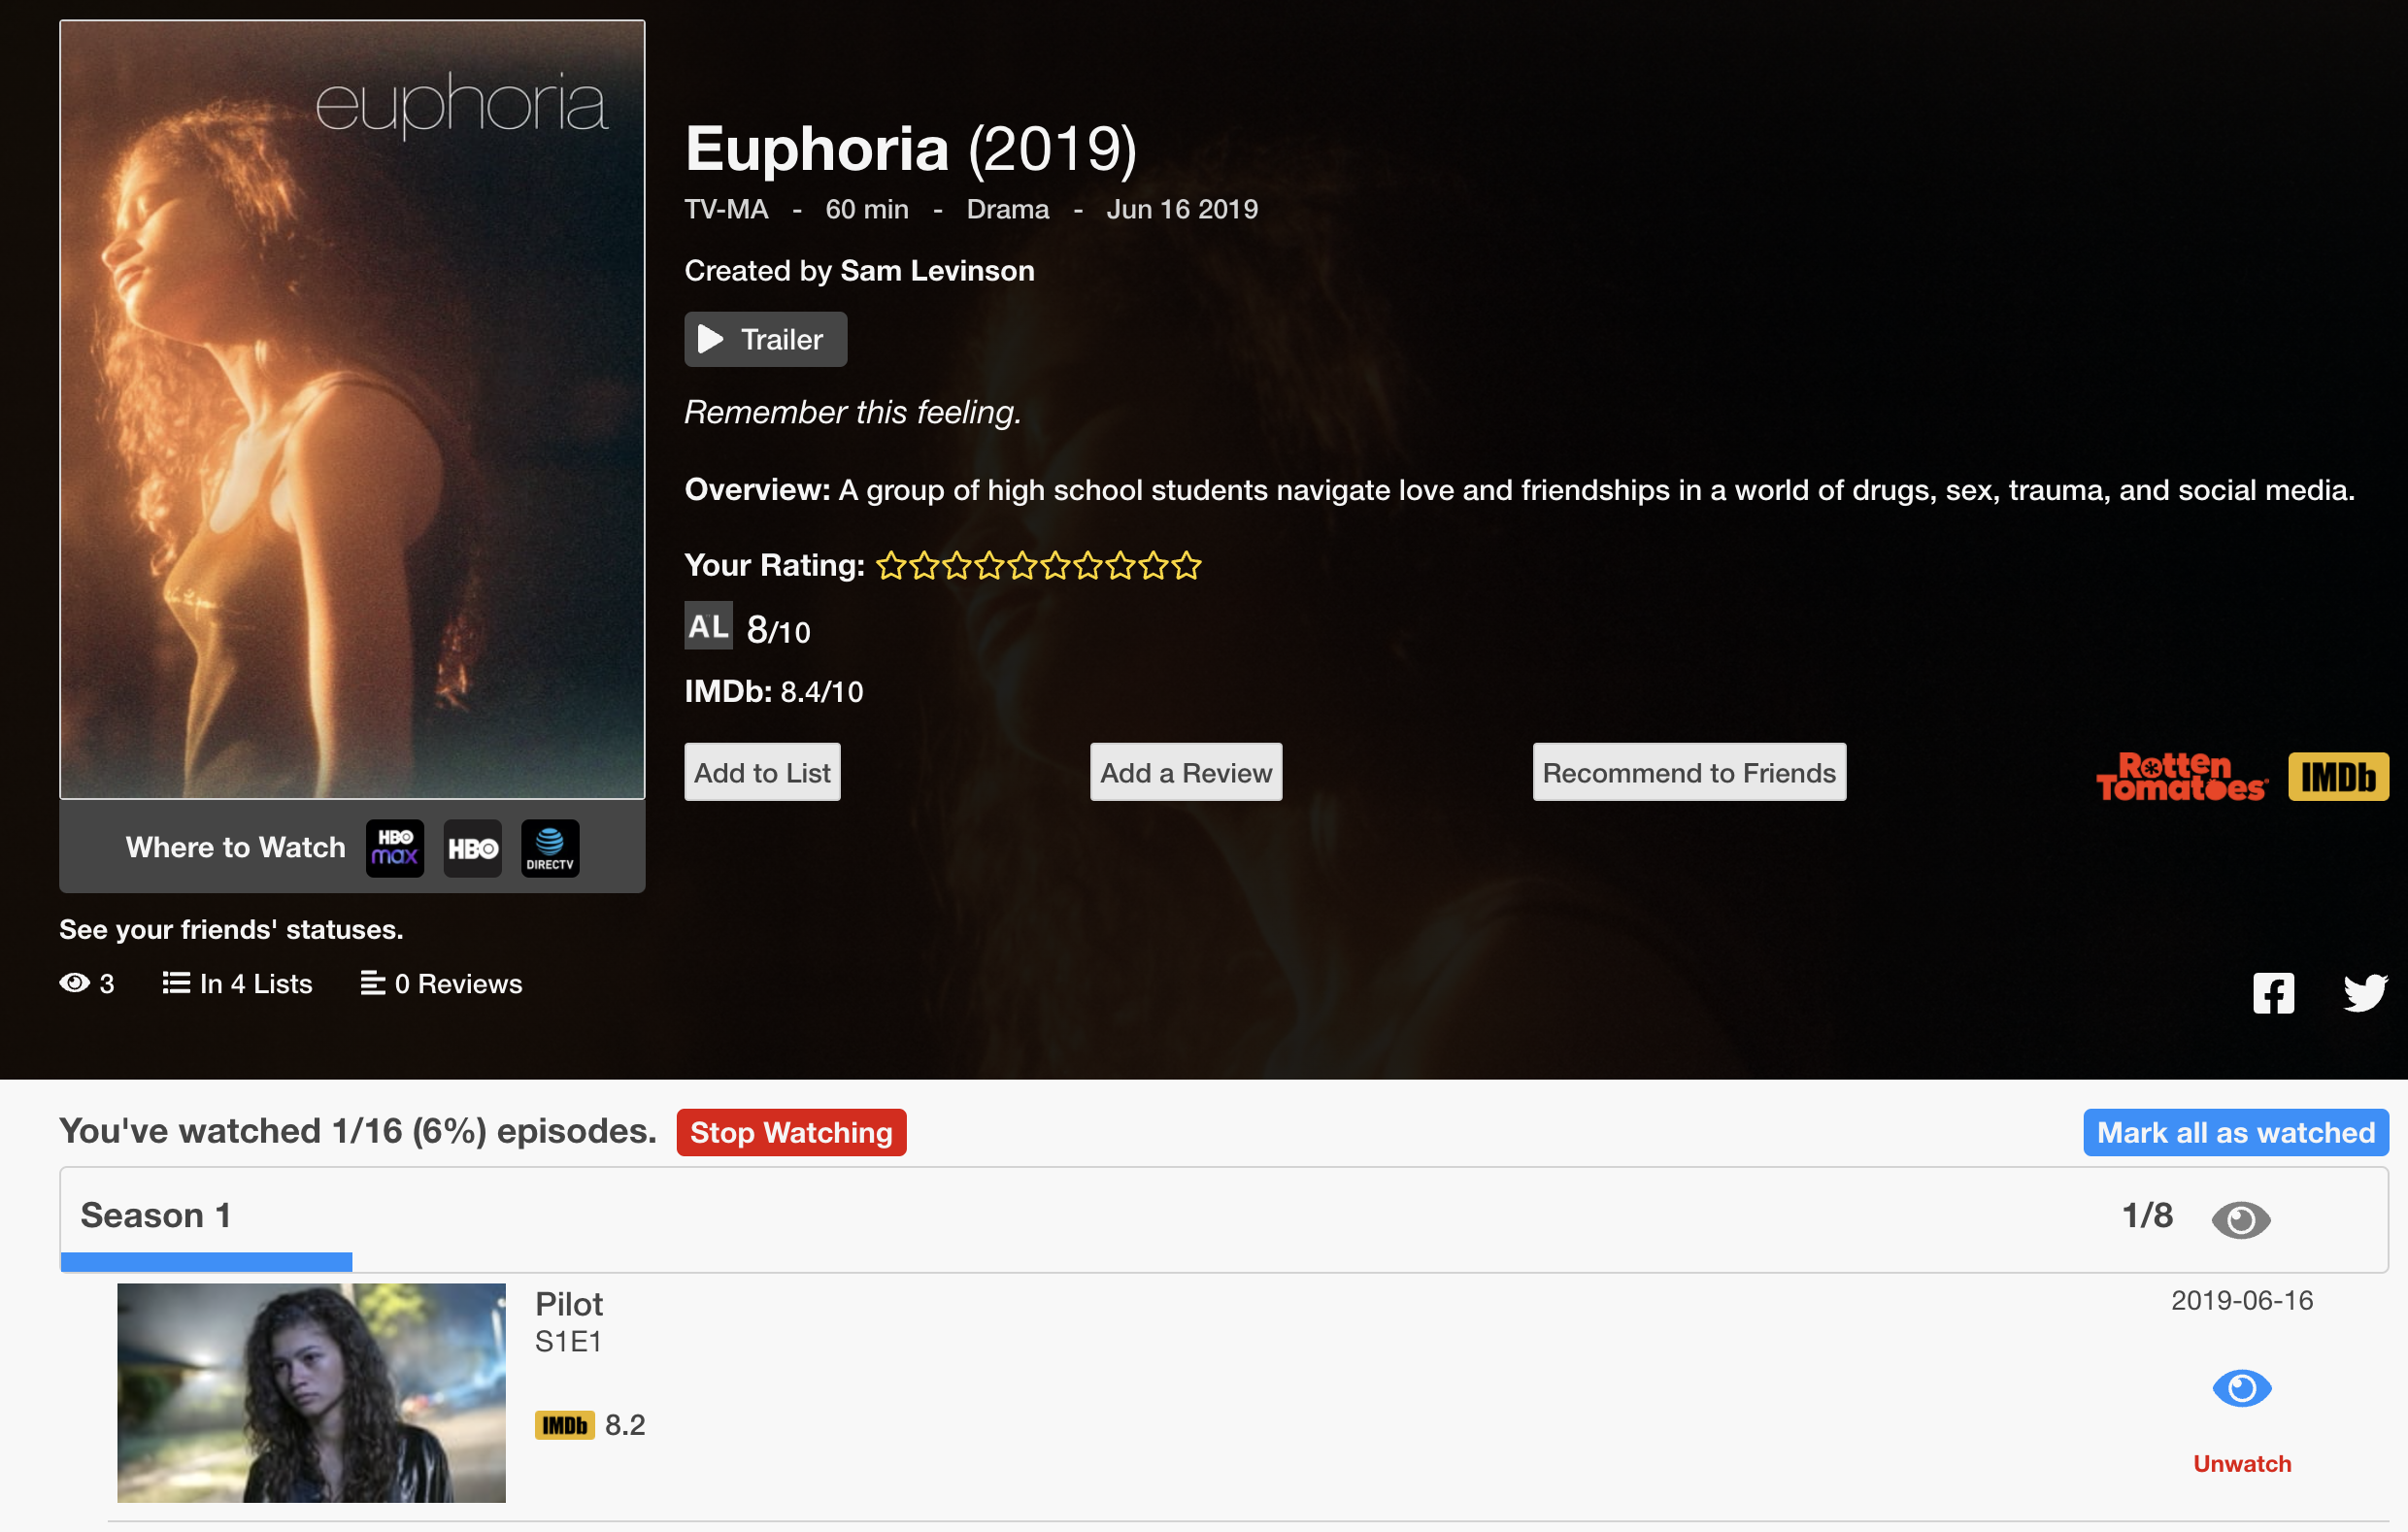This screenshot has width=2408, height=1532.
Task: Open the 0 Reviews link
Action: (x=442, y=984)
